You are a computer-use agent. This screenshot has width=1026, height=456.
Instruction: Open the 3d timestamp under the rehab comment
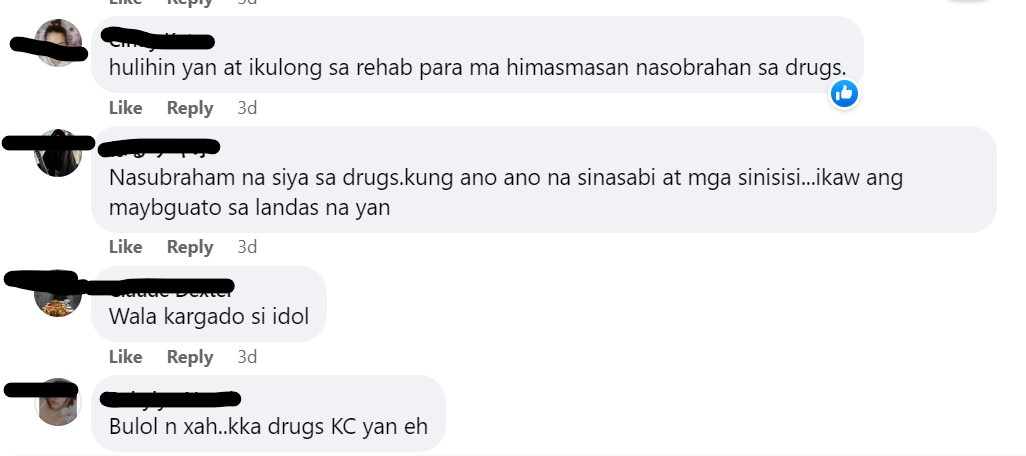pyautogui.click(x=247, y=108)
